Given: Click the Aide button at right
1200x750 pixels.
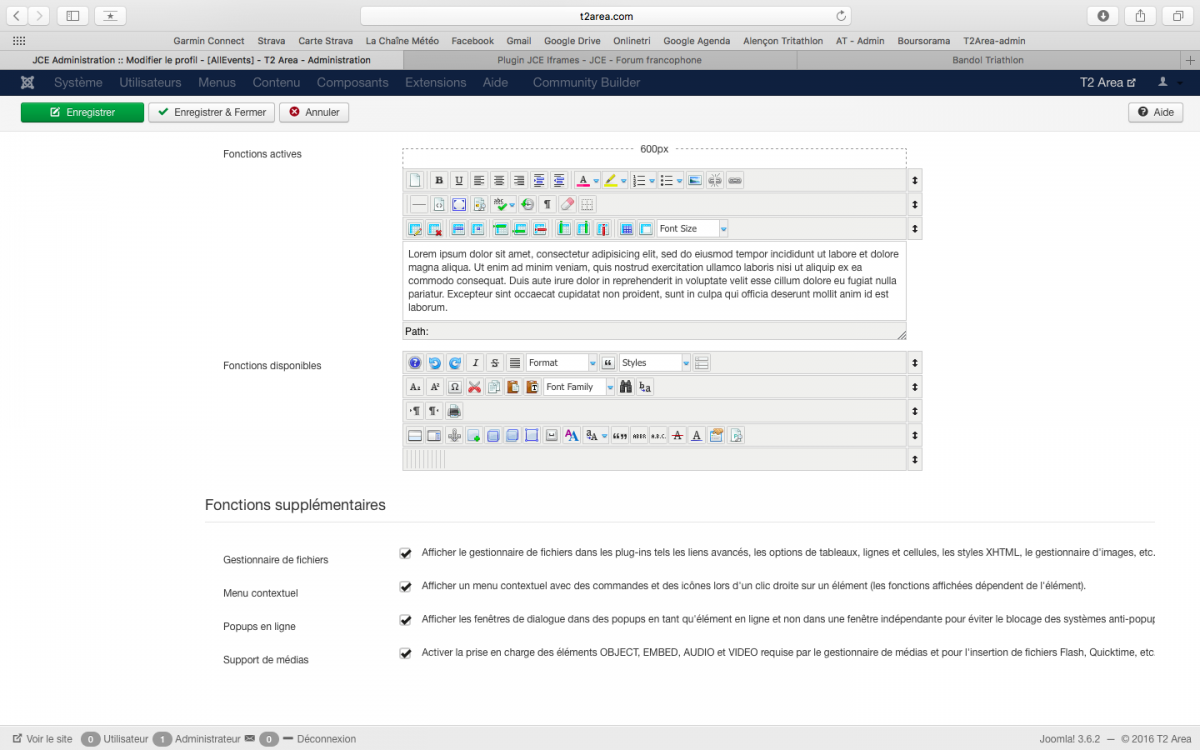Looking at the screenshot, I should [1156, 112].
